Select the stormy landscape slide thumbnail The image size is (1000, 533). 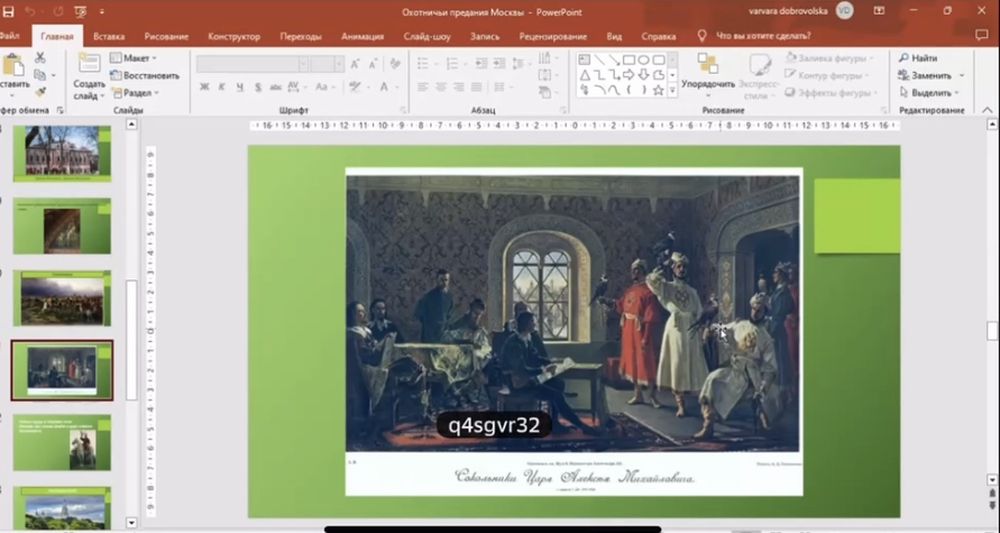tap(62, 298)
